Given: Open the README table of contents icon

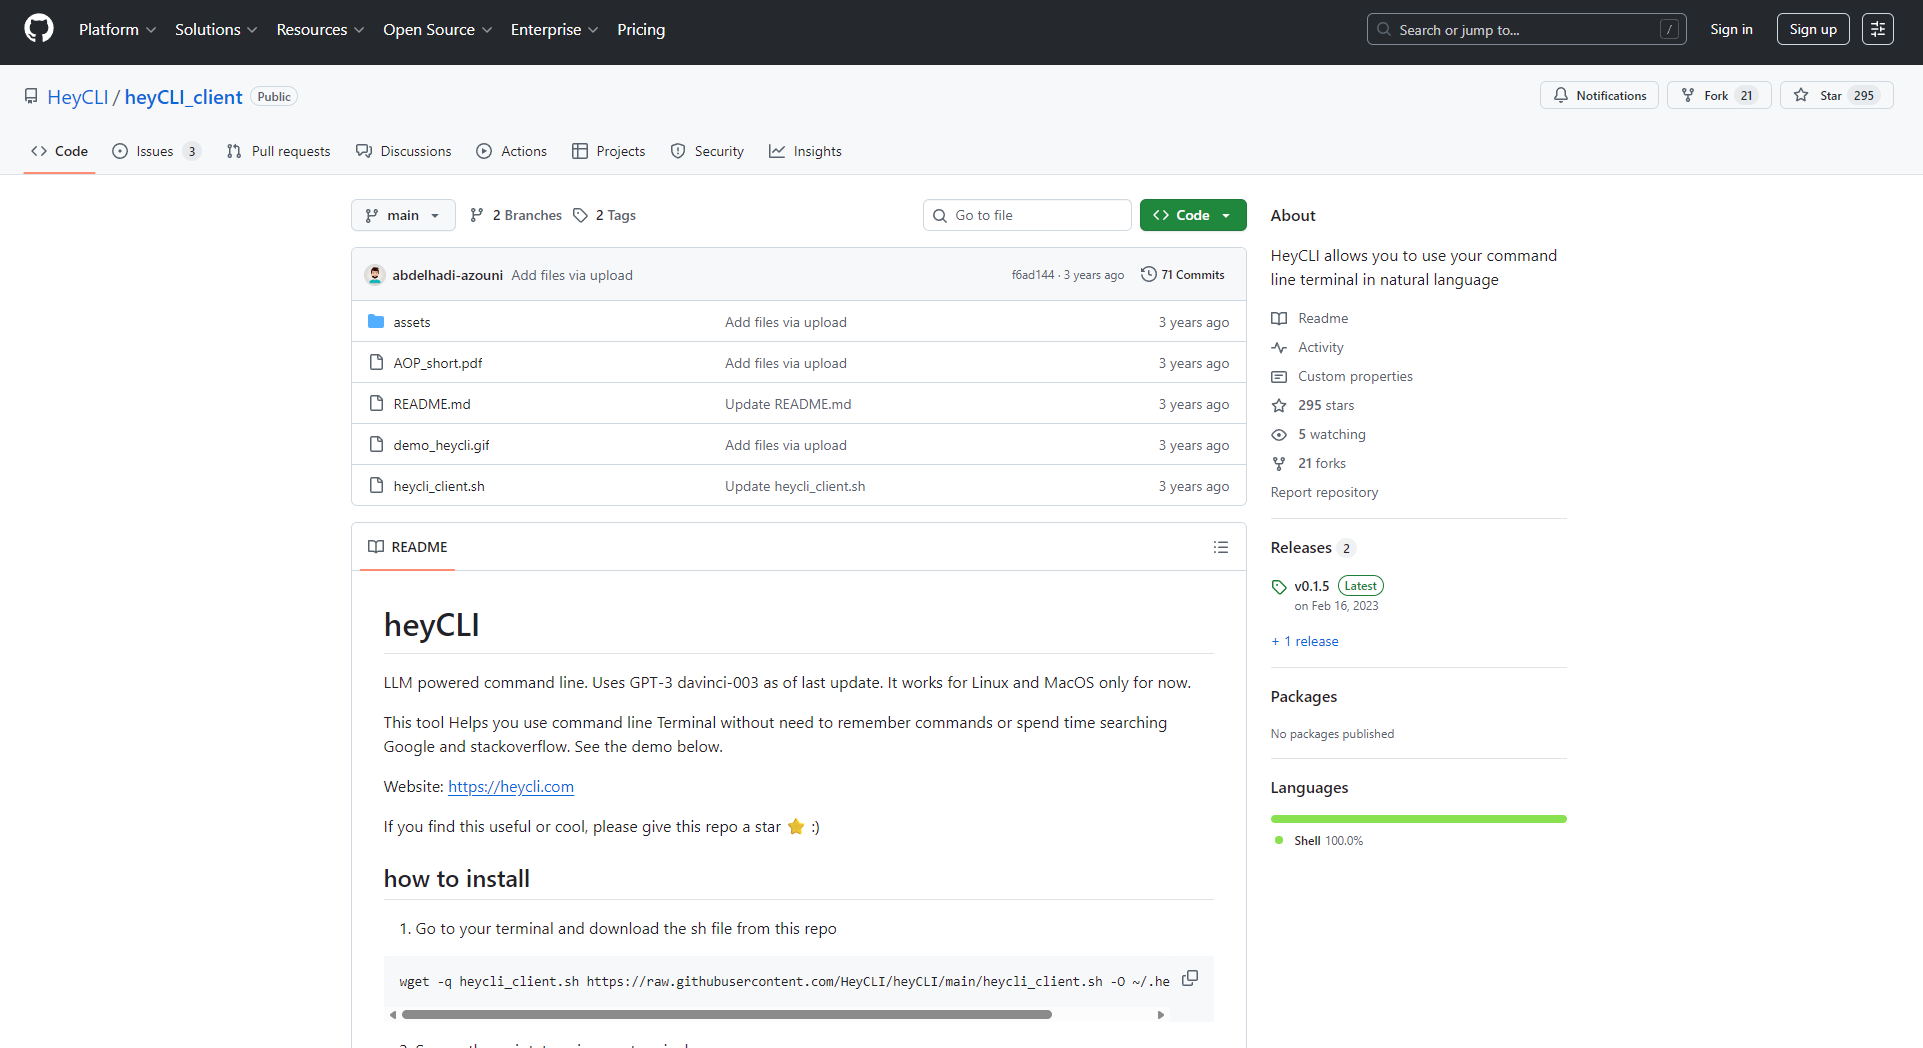Looking at the screenshot, I should click(x=1220, y=547).
